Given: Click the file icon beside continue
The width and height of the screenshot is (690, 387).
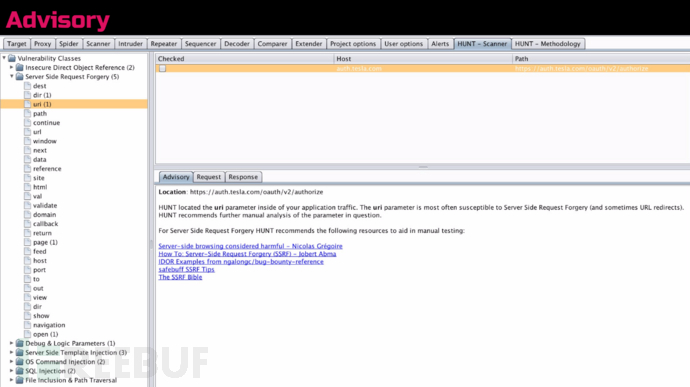Looking at the screenshot, I should point(27,123).
